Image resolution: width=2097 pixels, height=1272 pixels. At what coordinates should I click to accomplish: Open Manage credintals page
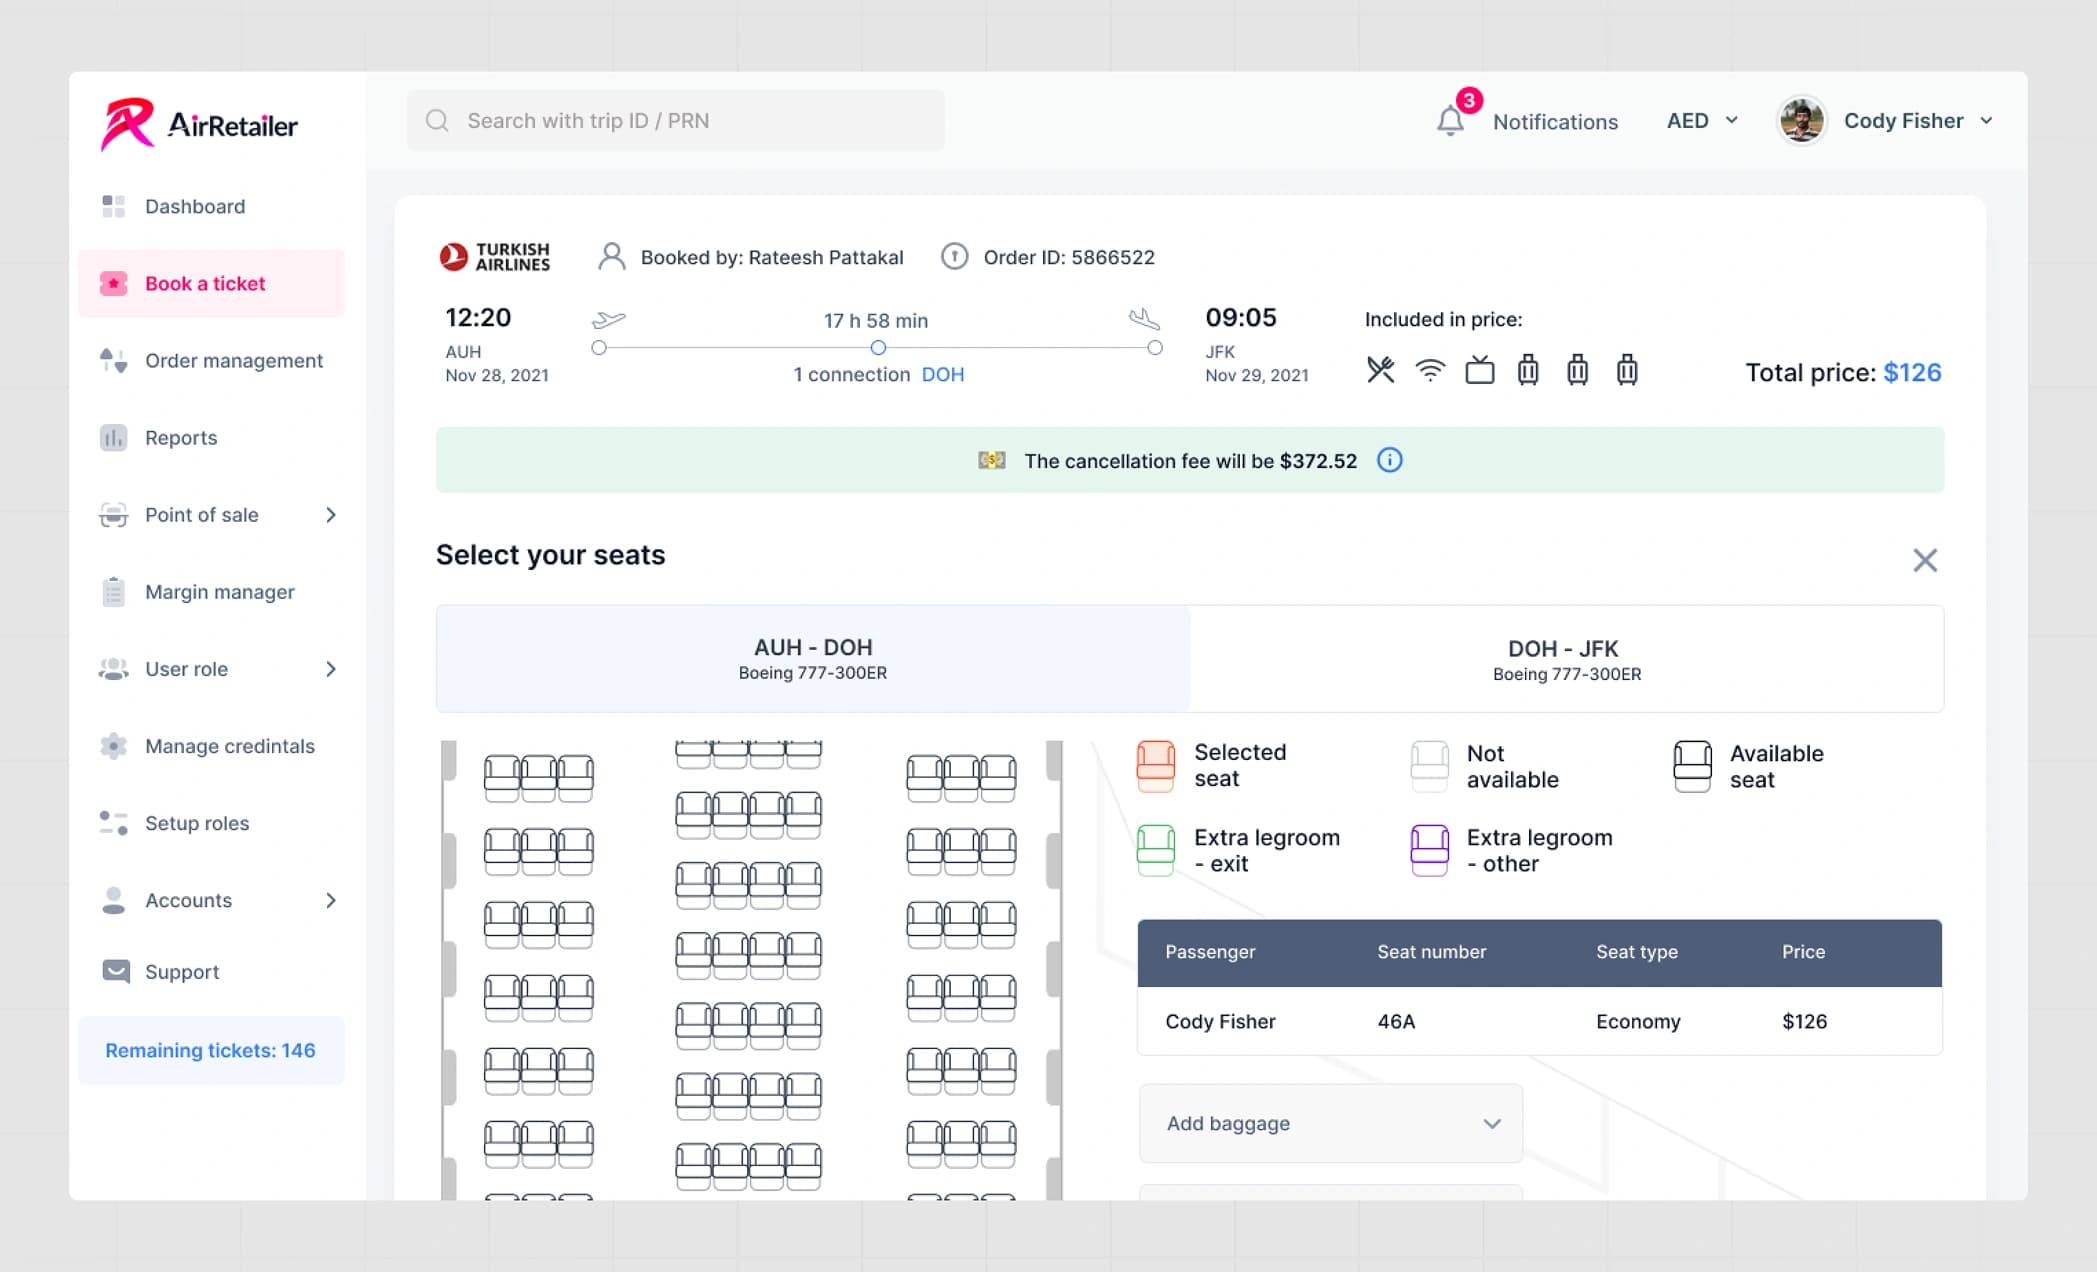pos(211,746)
